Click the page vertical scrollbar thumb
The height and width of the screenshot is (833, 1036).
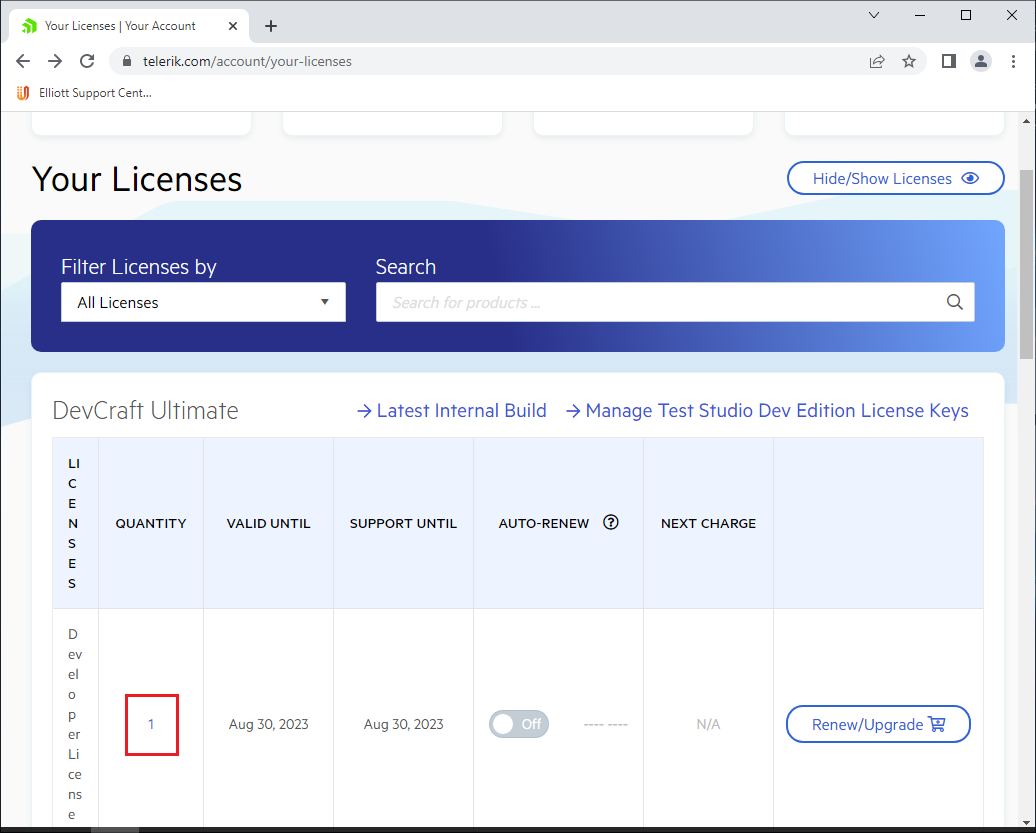[1026, 264]
